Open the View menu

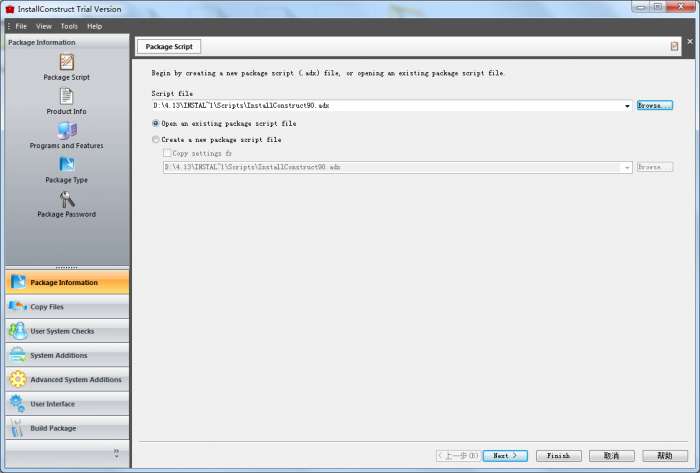click(x=44, y=26)
